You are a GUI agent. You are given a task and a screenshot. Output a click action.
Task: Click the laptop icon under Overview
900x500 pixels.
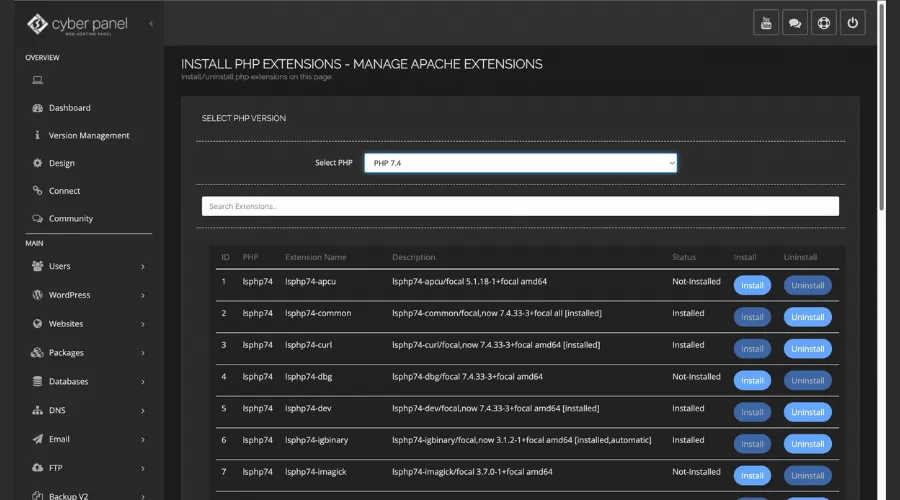37,80
